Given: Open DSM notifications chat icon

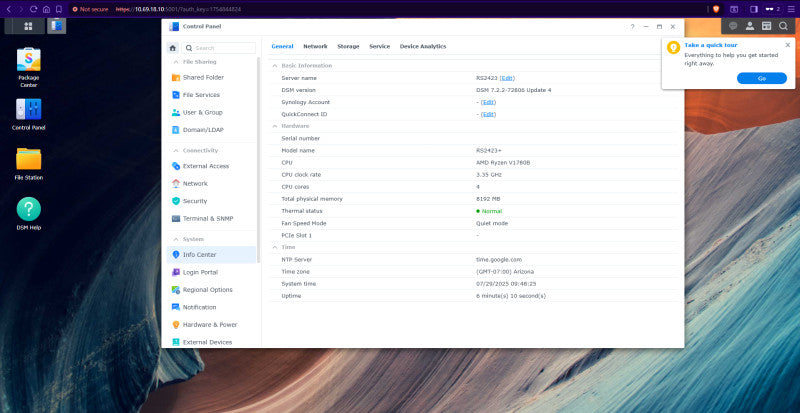Looking at the screenshot, I should [x=733, y=26].
